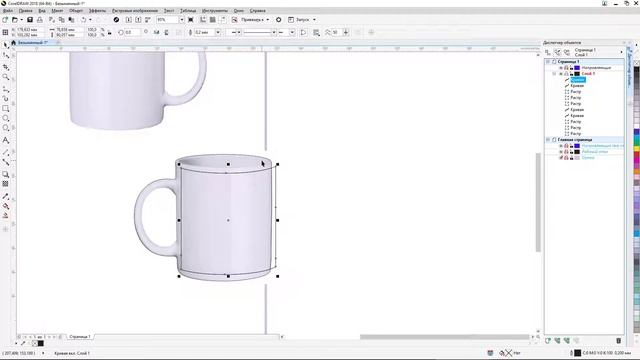The image size is (640, 360).
Task: Click the Full-screen preview icon
Action: coord(191,20)
